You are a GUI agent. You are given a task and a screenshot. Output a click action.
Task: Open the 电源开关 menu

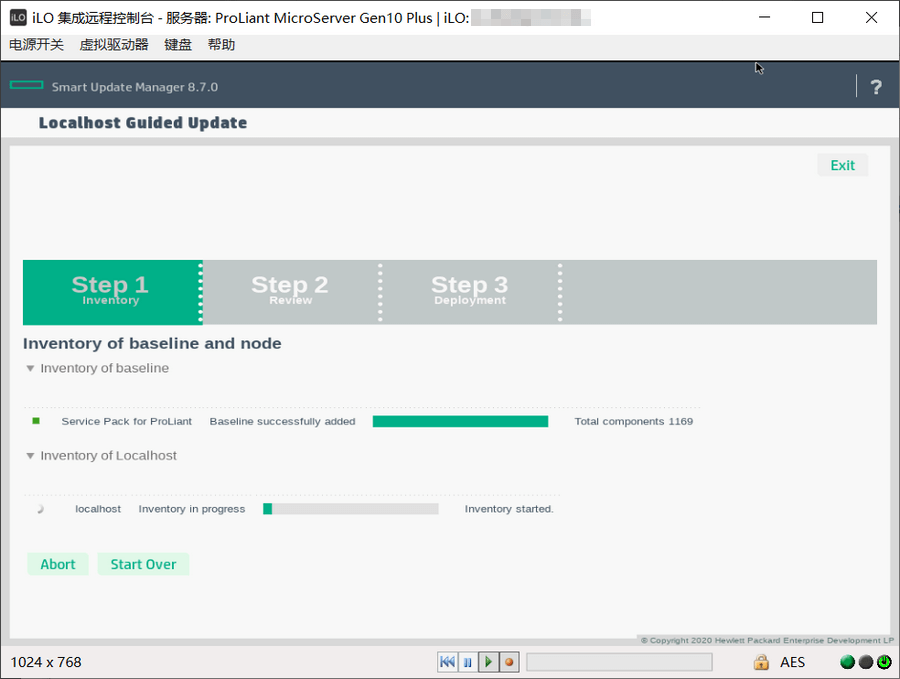(x=36, y=45)
